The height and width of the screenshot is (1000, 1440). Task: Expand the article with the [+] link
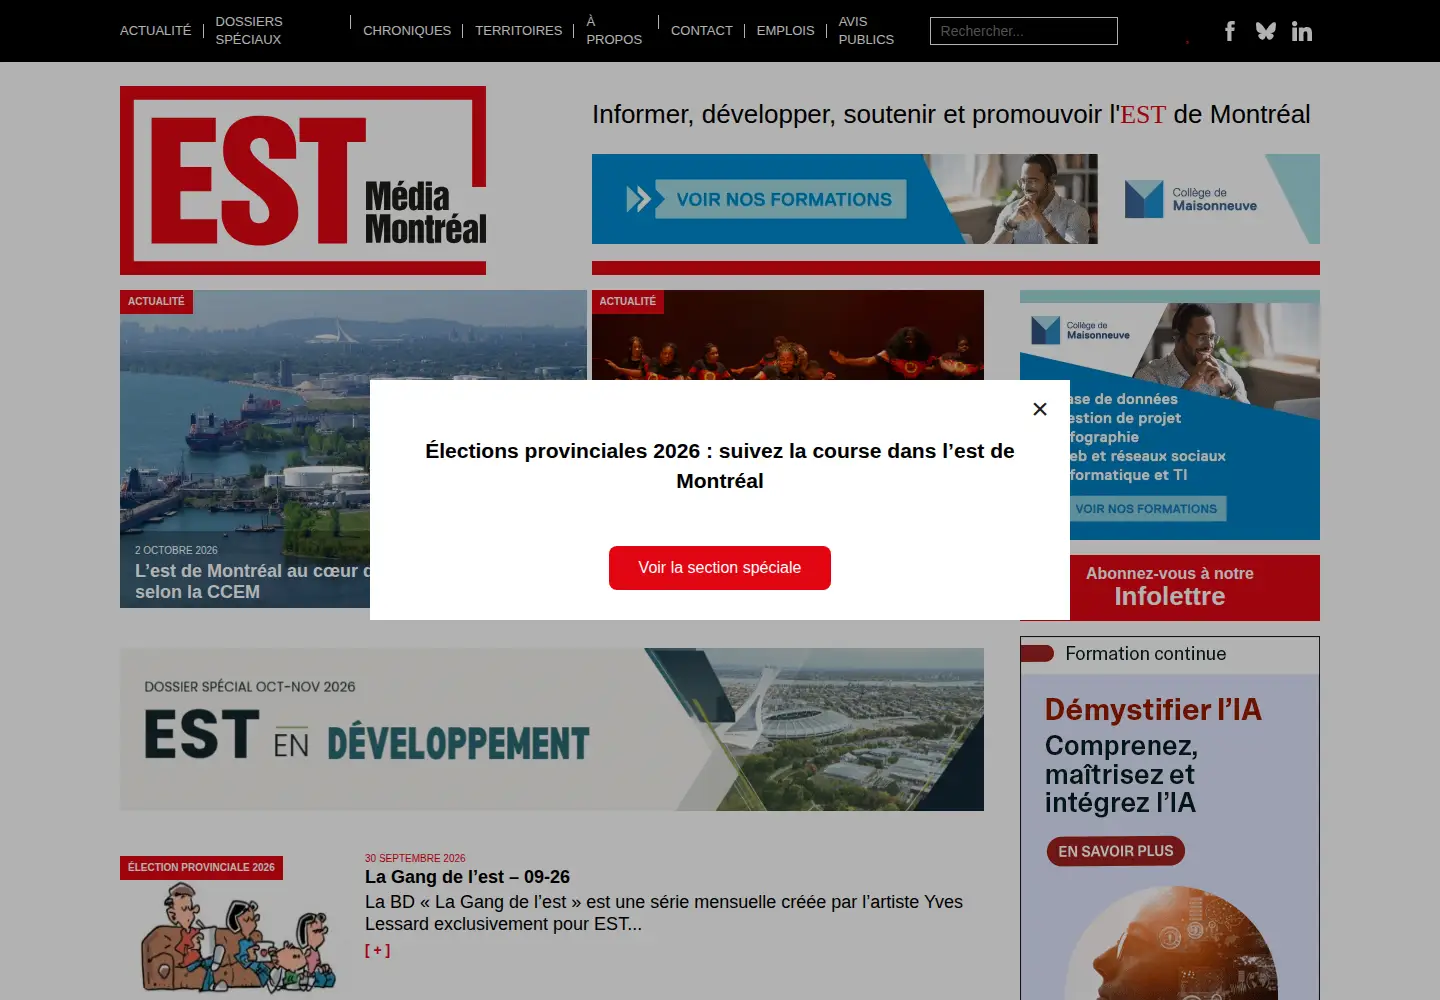click(377, 951)
